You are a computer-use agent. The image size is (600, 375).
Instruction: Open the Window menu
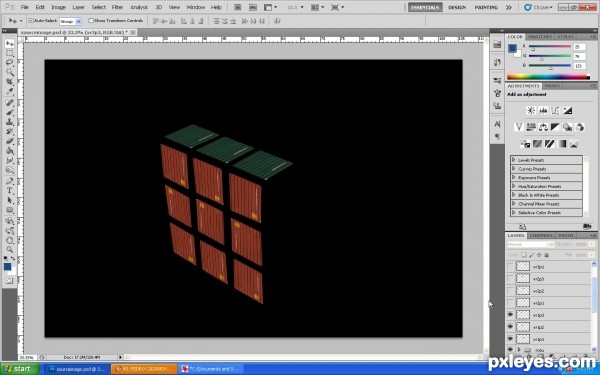tap(196, 7)
